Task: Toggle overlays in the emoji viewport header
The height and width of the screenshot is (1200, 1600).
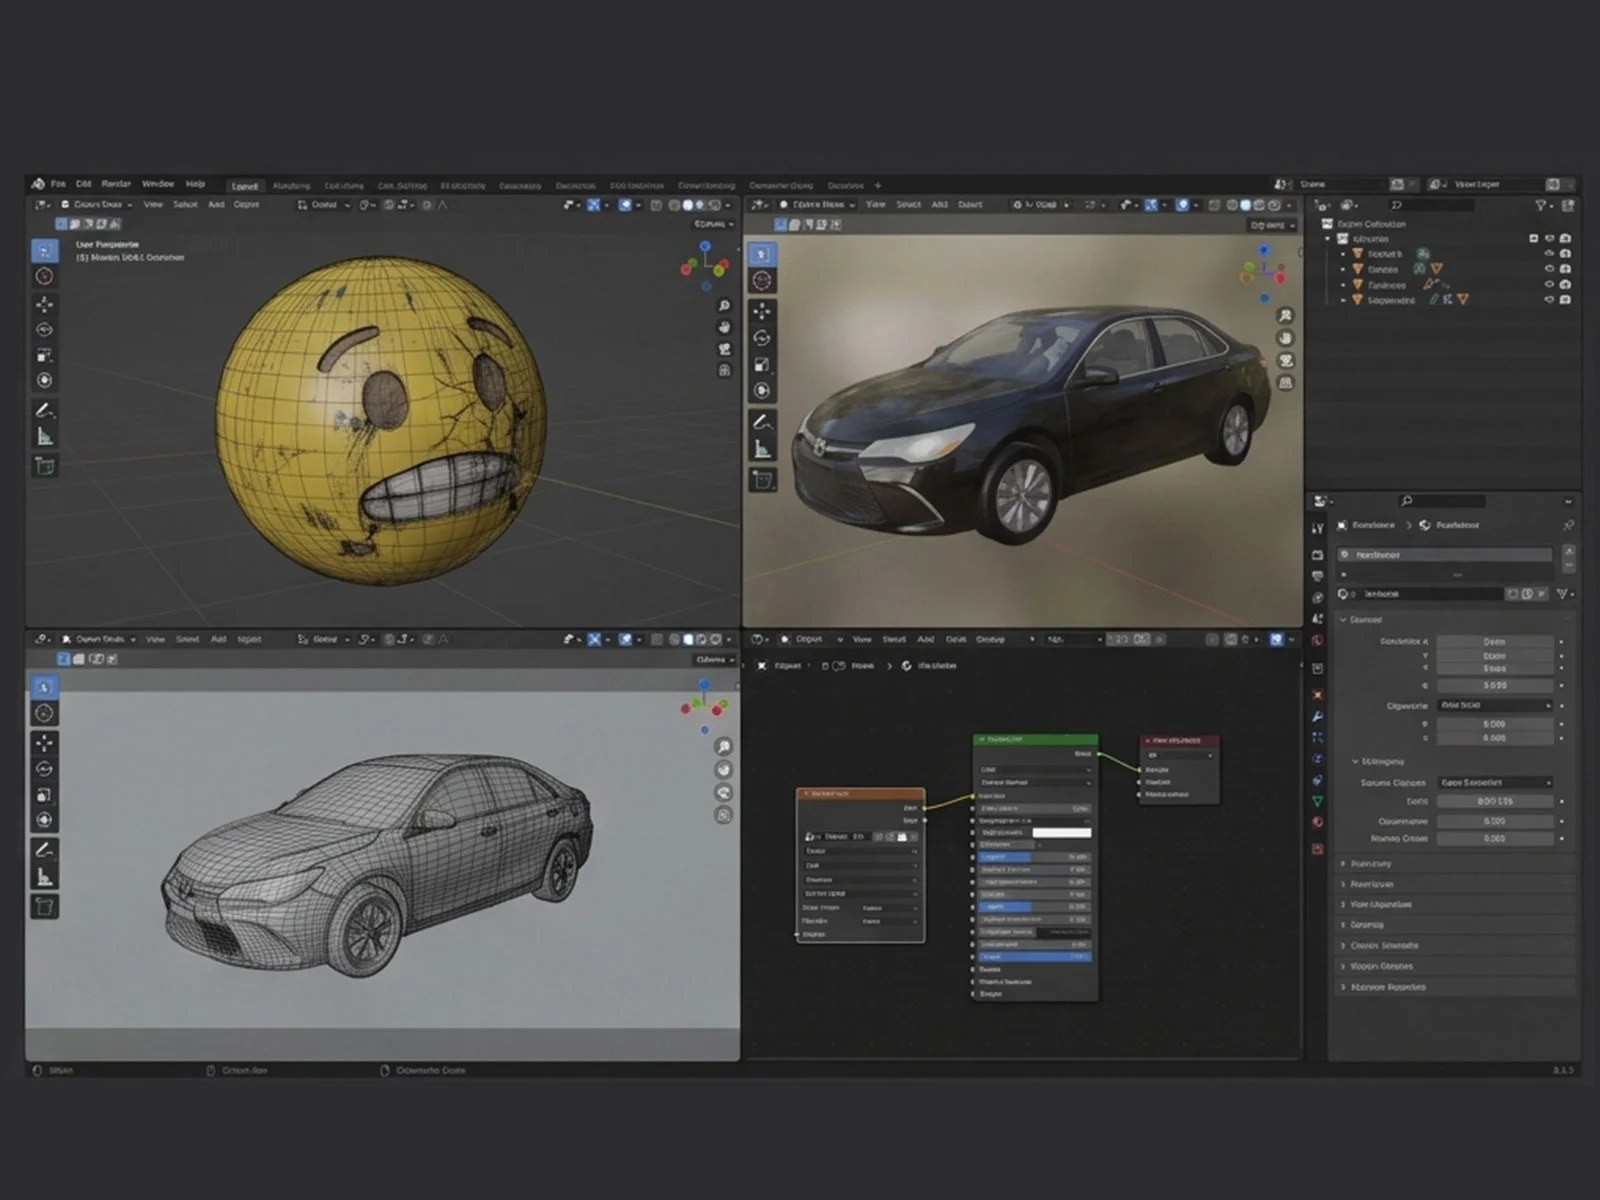Action: tap(625, 205)
